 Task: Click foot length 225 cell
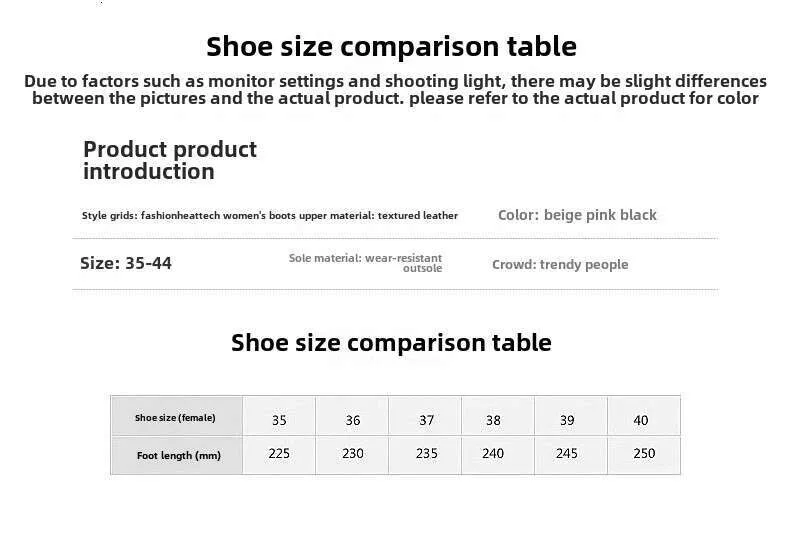click(x=279, y=455)
